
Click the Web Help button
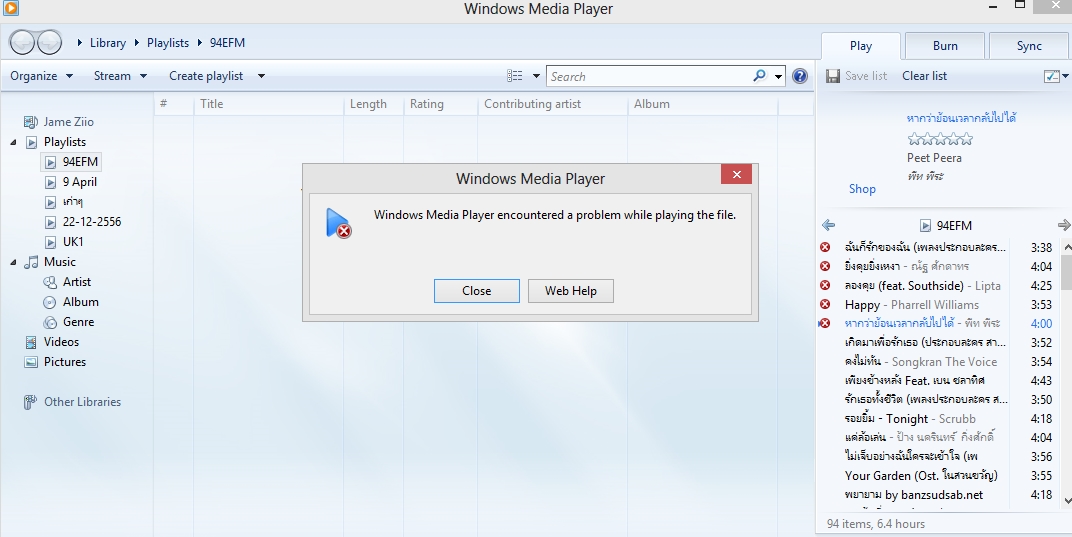[571, 291]
